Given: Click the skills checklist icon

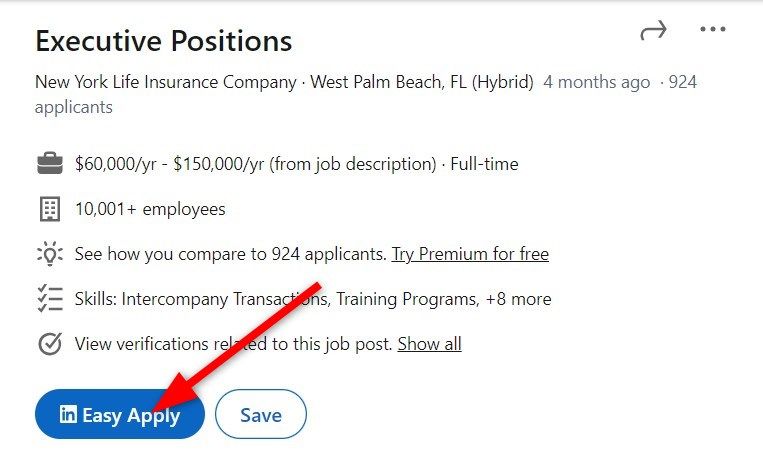Looking at the screenshot, I should (50, 298).
